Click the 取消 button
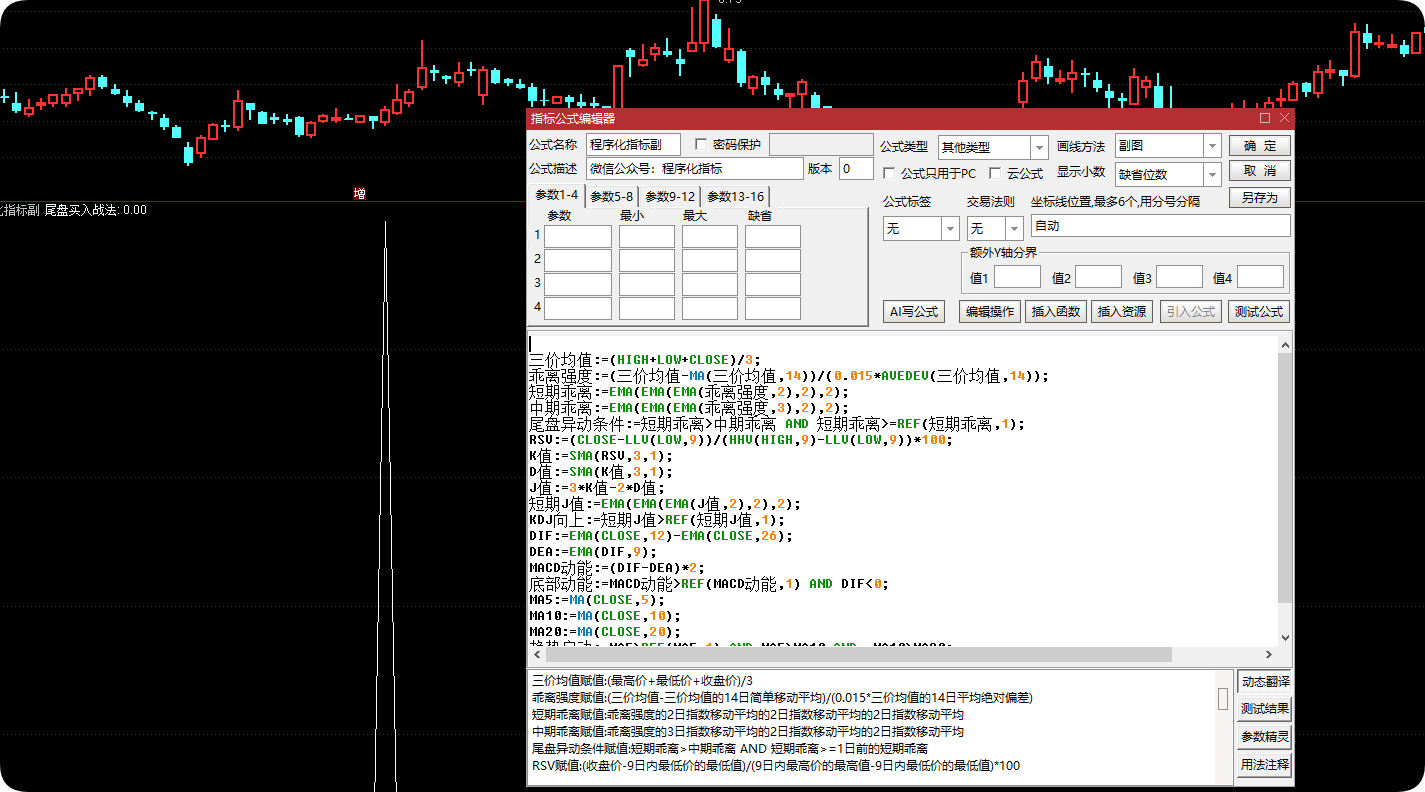1425x792 pixels. pyautogui.click(x=1260, y=171)
